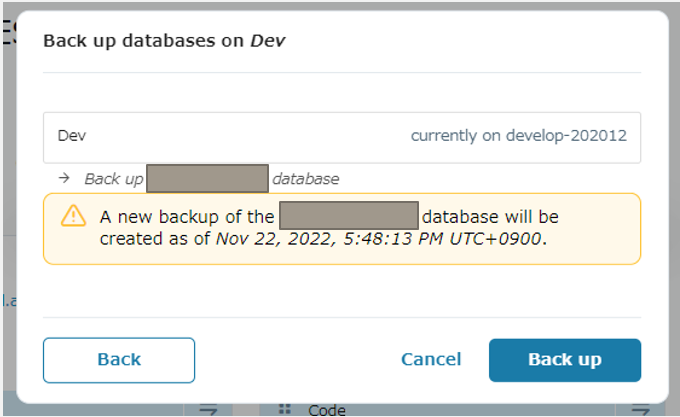
Task: Click the gray segment between bottom toolbar icons
Action: [x=246, y=410]
